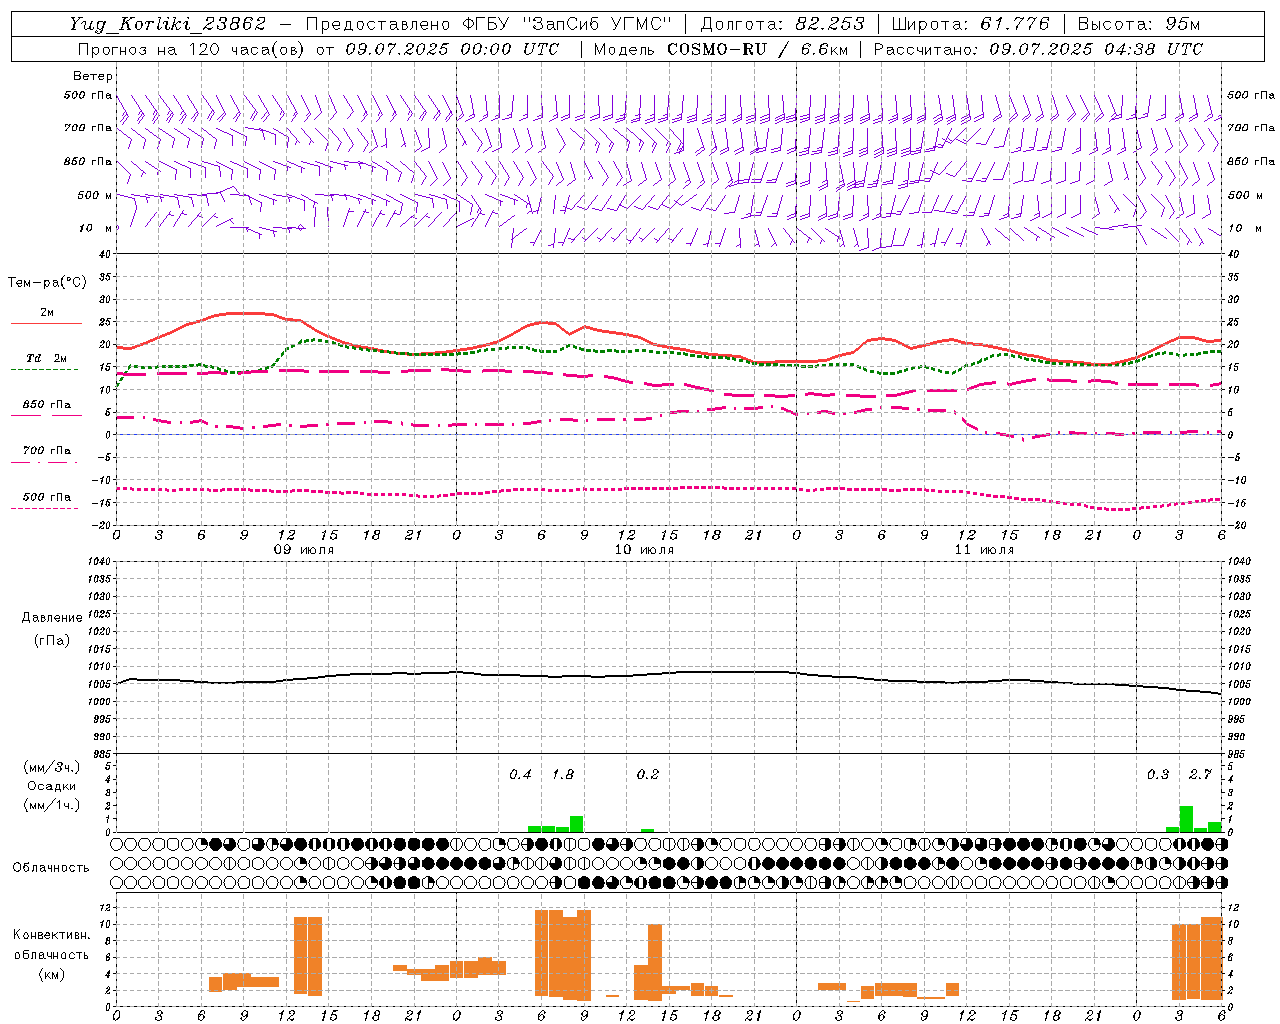Click the Широта: 61.776 header value
The height and width of the screenshot is (1024, 1280).
970,24
